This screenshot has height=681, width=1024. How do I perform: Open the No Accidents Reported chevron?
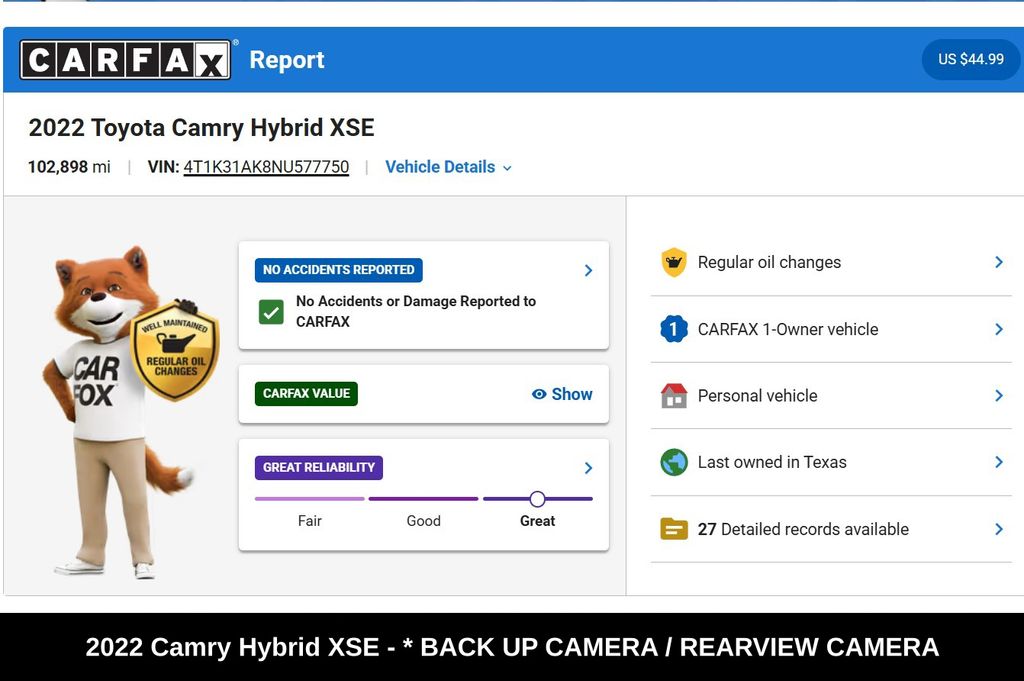588,270
